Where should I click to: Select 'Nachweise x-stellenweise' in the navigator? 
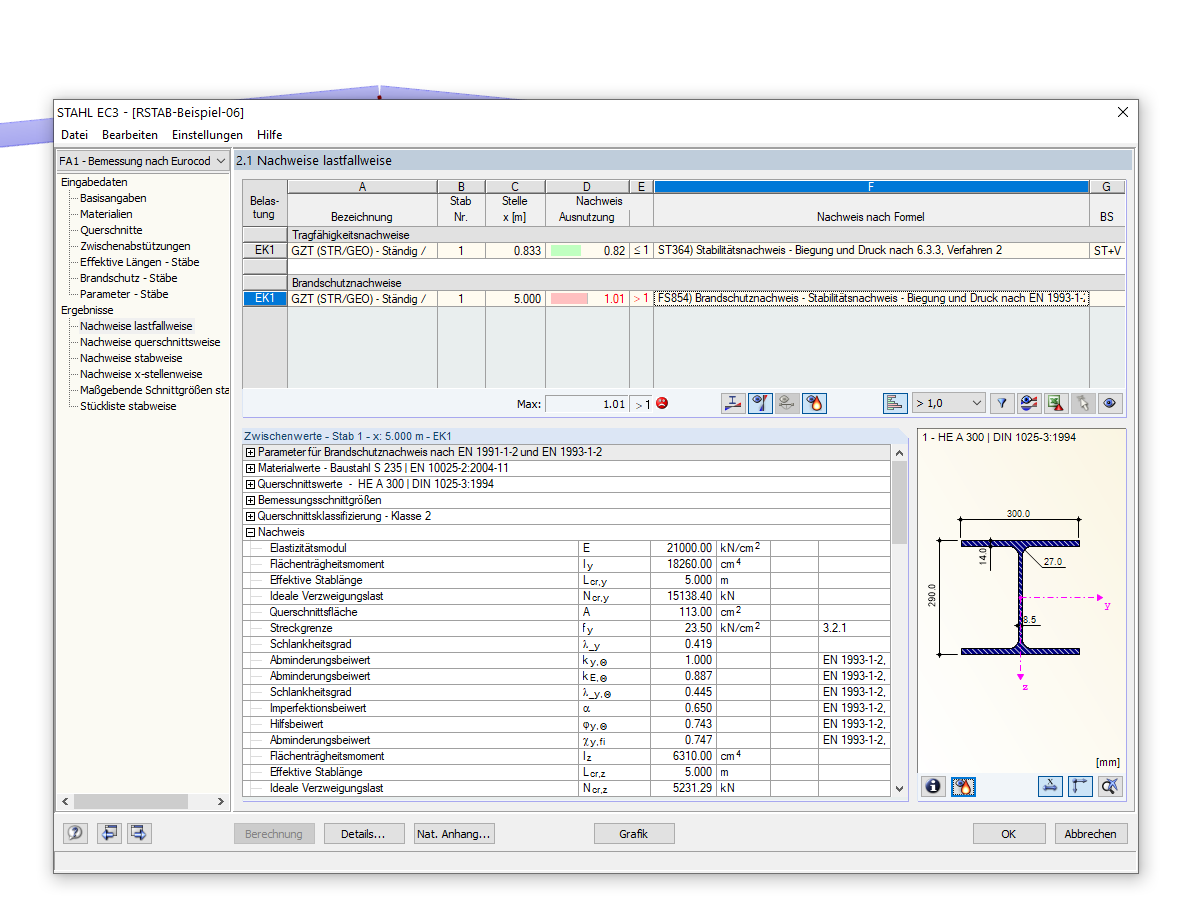(x=141, y=374)
